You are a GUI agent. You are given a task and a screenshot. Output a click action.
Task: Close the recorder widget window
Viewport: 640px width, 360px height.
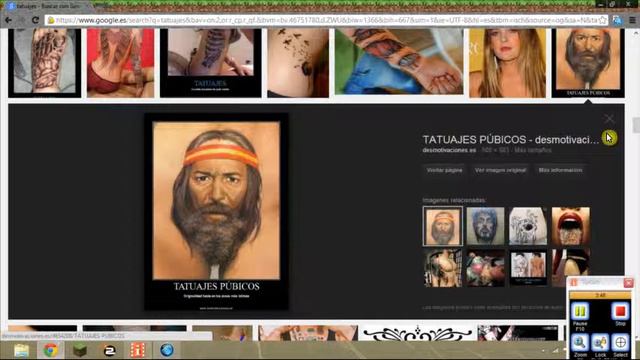pyautogui.click(x=628, y=282)
